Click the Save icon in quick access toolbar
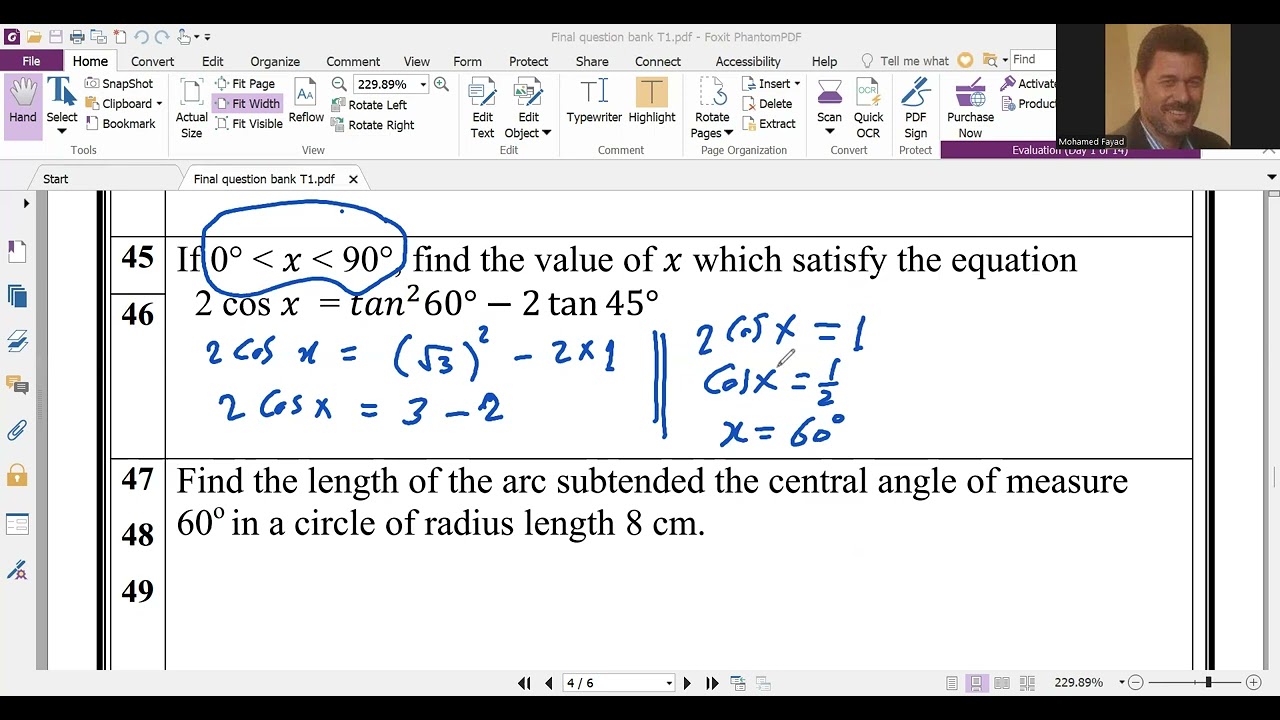The height and width of the screenshot is (720, 1280). 56,37
